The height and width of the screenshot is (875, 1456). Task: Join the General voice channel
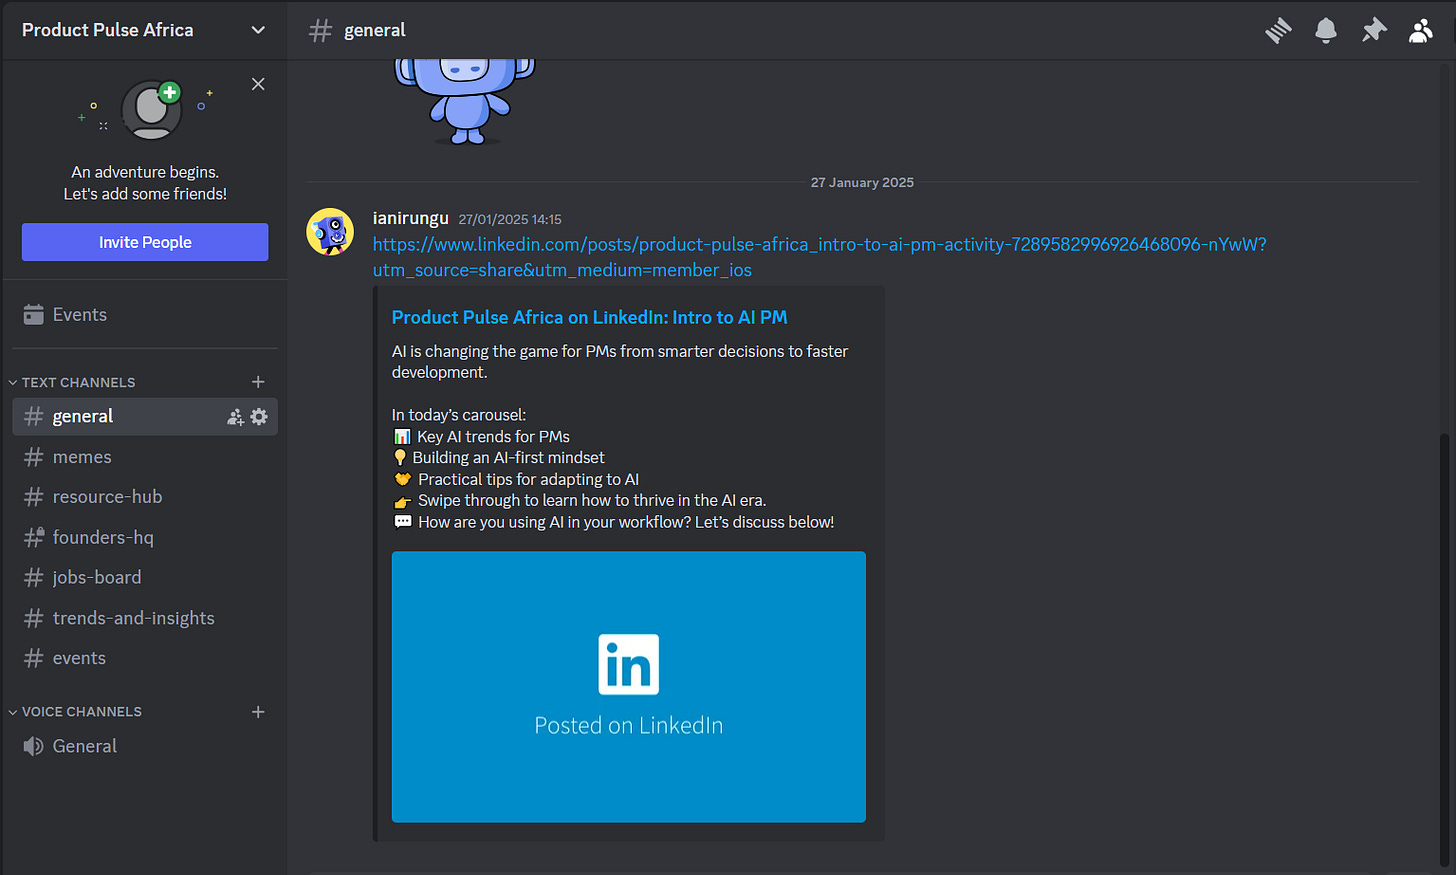point(145,746)
